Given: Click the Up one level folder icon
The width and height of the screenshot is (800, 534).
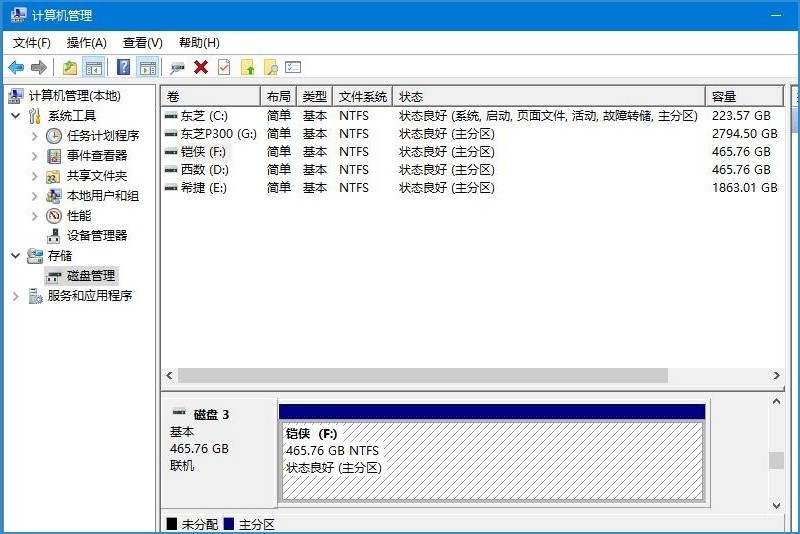Looking at the screenshot, I should coord(70,67).
